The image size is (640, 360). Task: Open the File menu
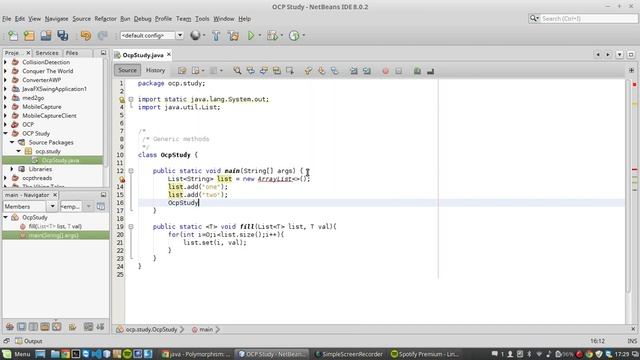(x=7, y=19)
